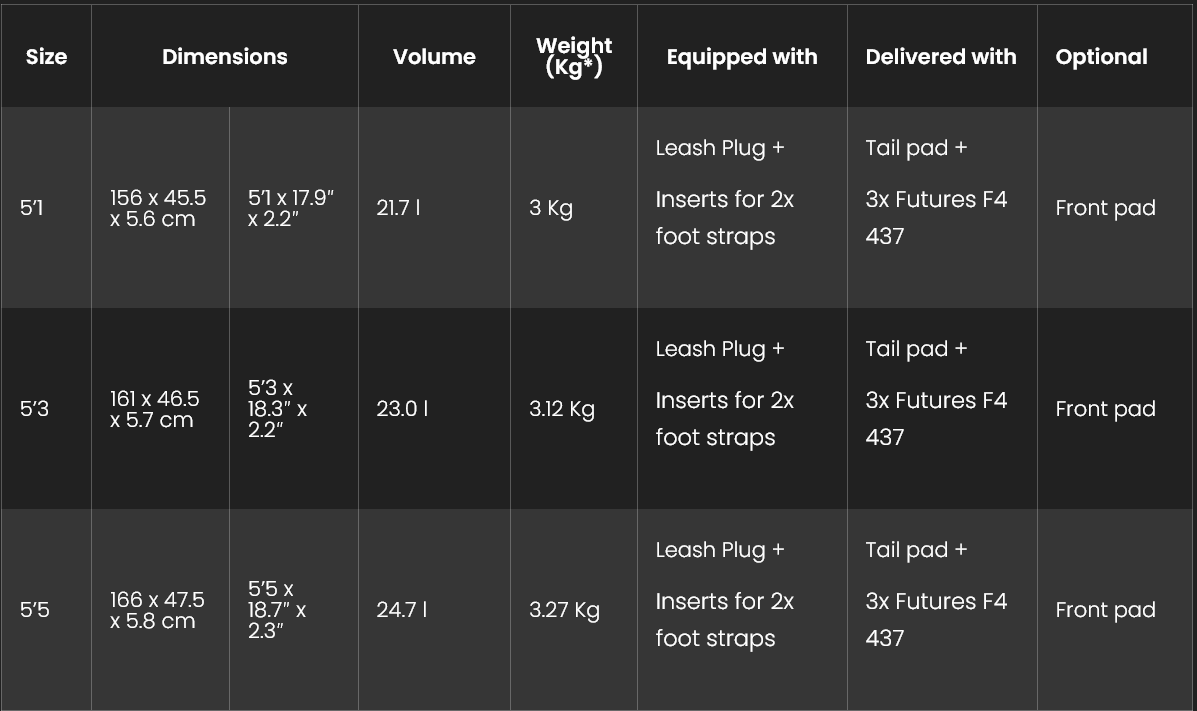Click the 21.7 l volume value
1197x711 pixels.
pyautogui.click(x=398, y=208)
